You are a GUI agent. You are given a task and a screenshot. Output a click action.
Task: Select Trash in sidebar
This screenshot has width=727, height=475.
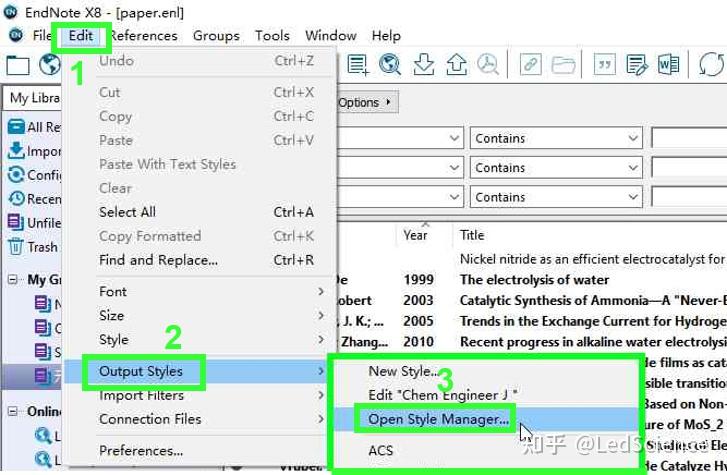tap(33, 247)
